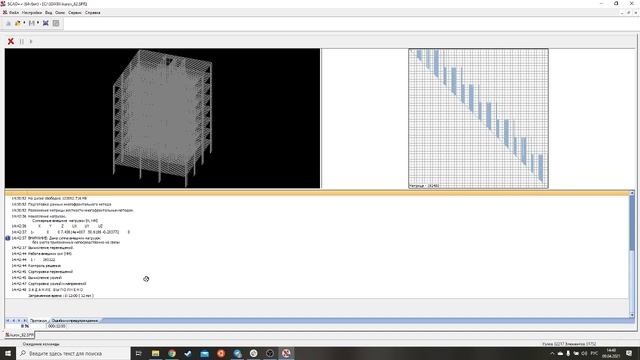Expand the dropdown arrow next to save icon
Screen dimensions: 640x360
pyautogui.click(x=38, y=23)
